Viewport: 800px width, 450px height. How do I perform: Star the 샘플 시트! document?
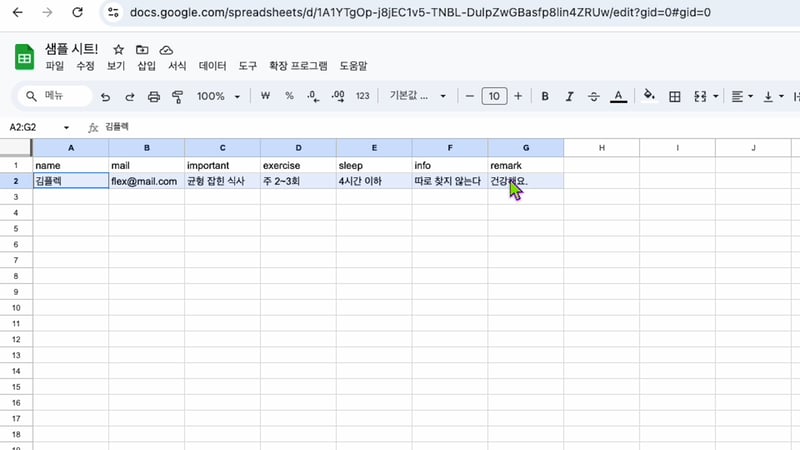pos(118,49)
